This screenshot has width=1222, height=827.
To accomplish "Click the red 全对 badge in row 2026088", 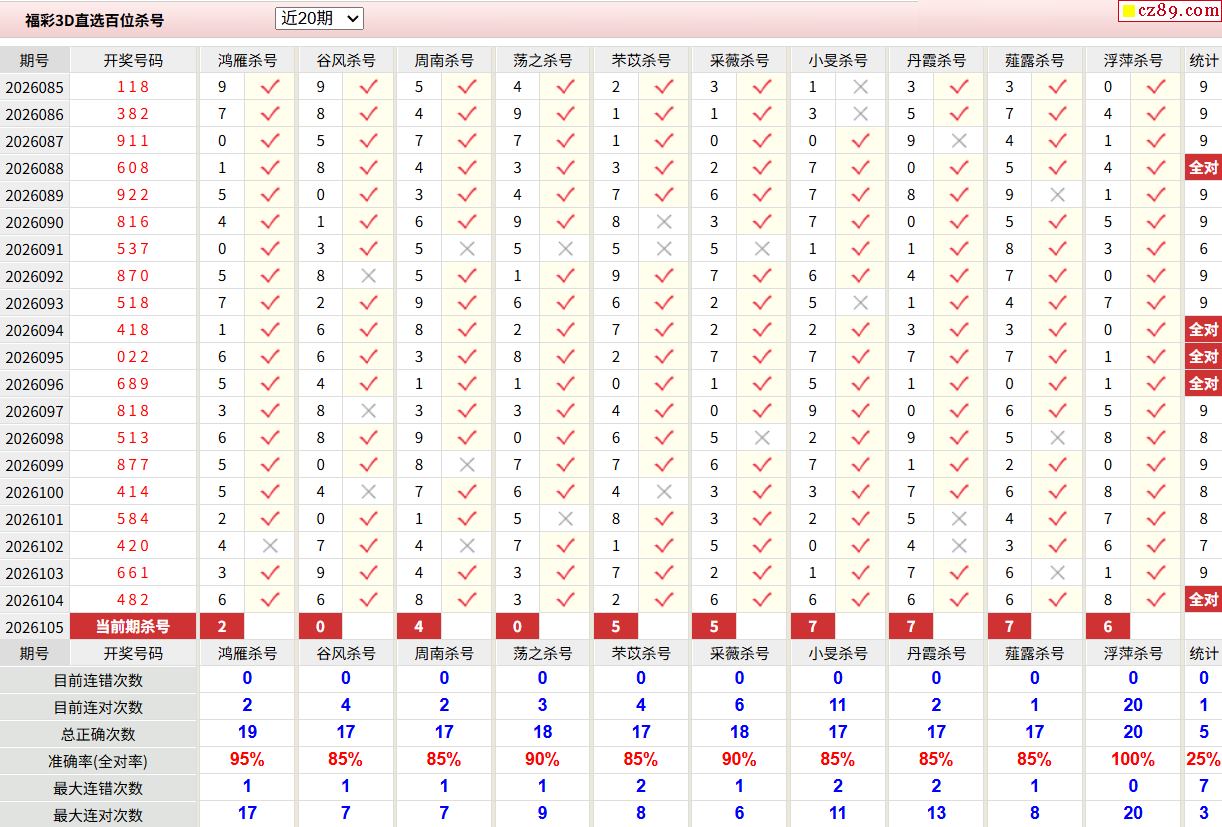I will point(1203,168).
